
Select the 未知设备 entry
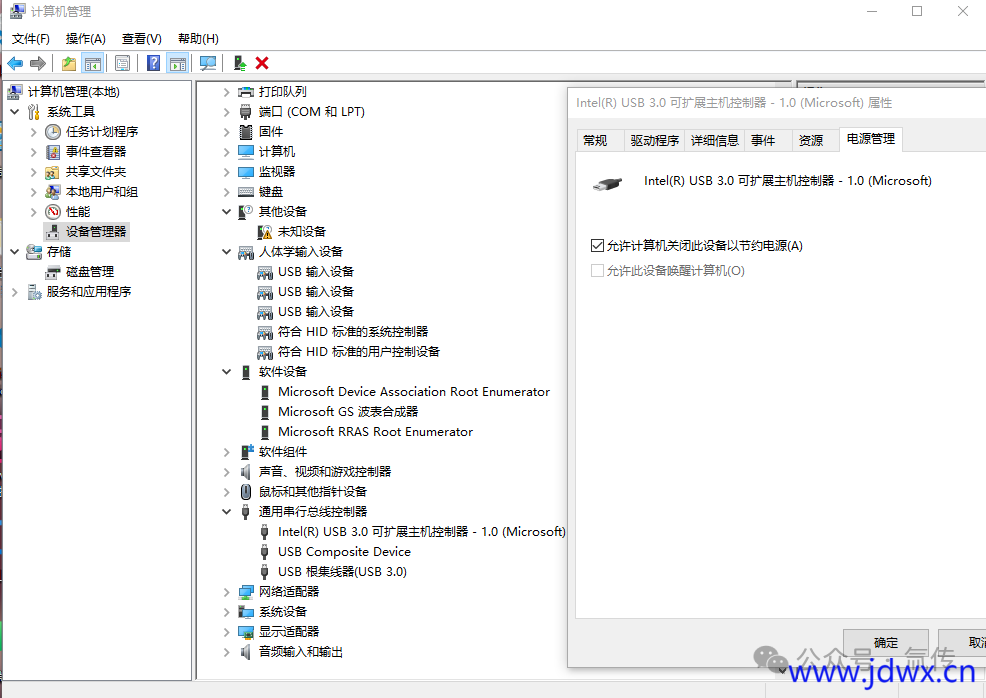(x=302, y=232)
